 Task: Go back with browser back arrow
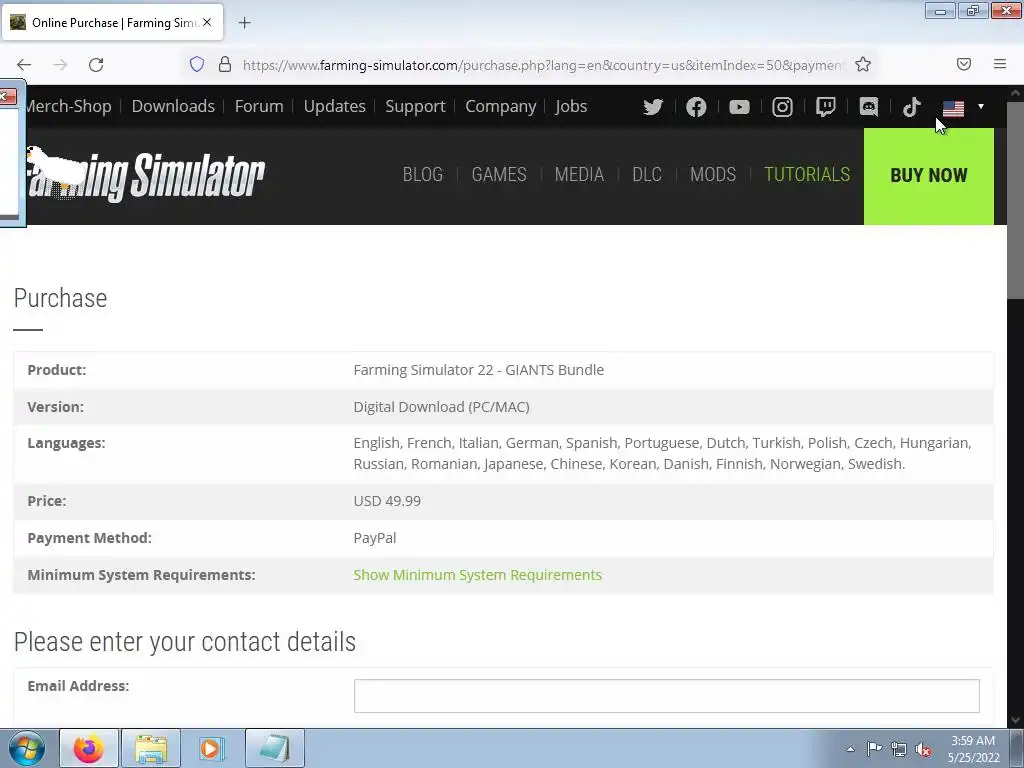pos(24,65)
